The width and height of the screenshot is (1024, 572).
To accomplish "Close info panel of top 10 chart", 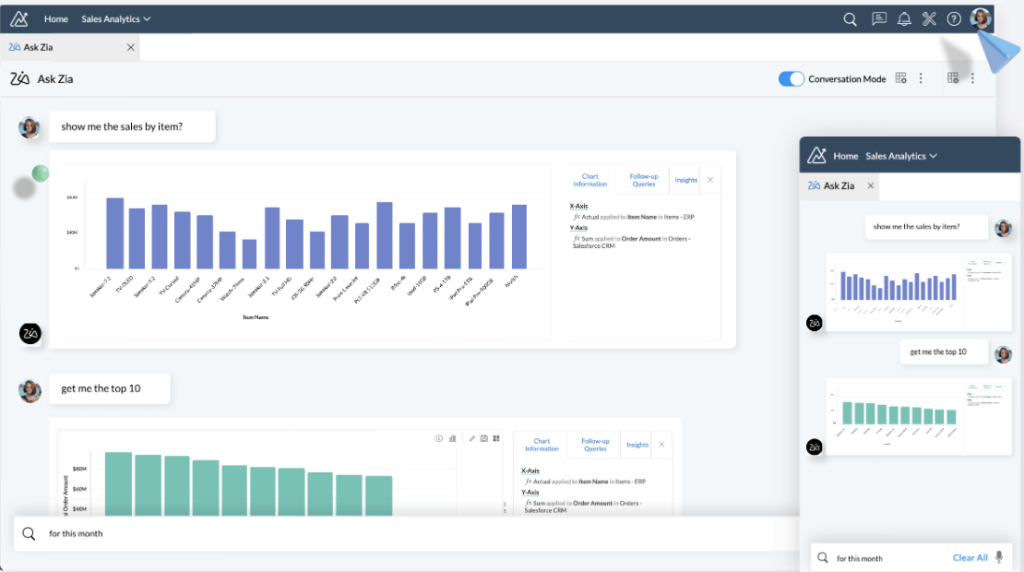I will click(x=662, y=445).
